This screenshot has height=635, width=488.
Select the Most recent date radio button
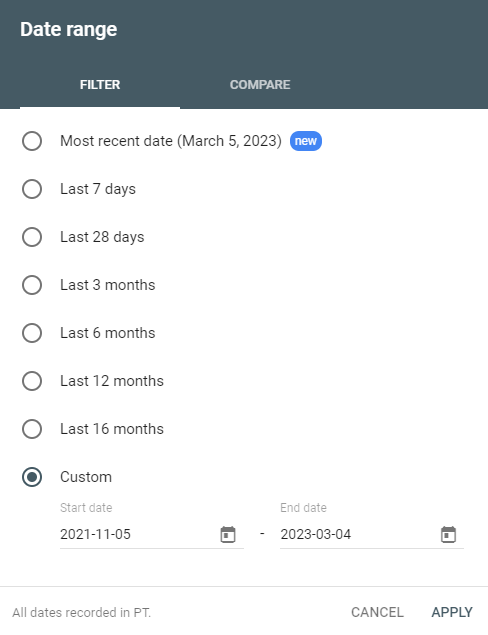coord(32,141)
